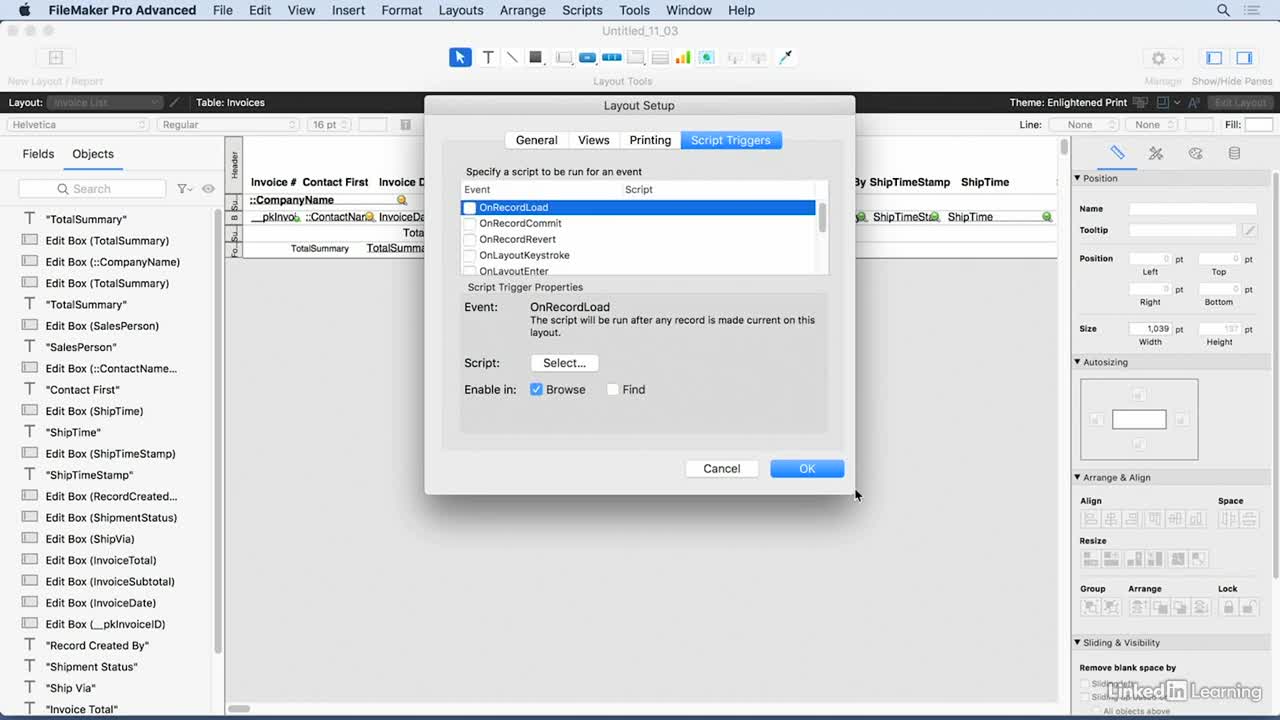This screenshot has height=720, width=1280.
Task: Switch to the Views tab
Action: pyautogui.click(x=594, y=140)
